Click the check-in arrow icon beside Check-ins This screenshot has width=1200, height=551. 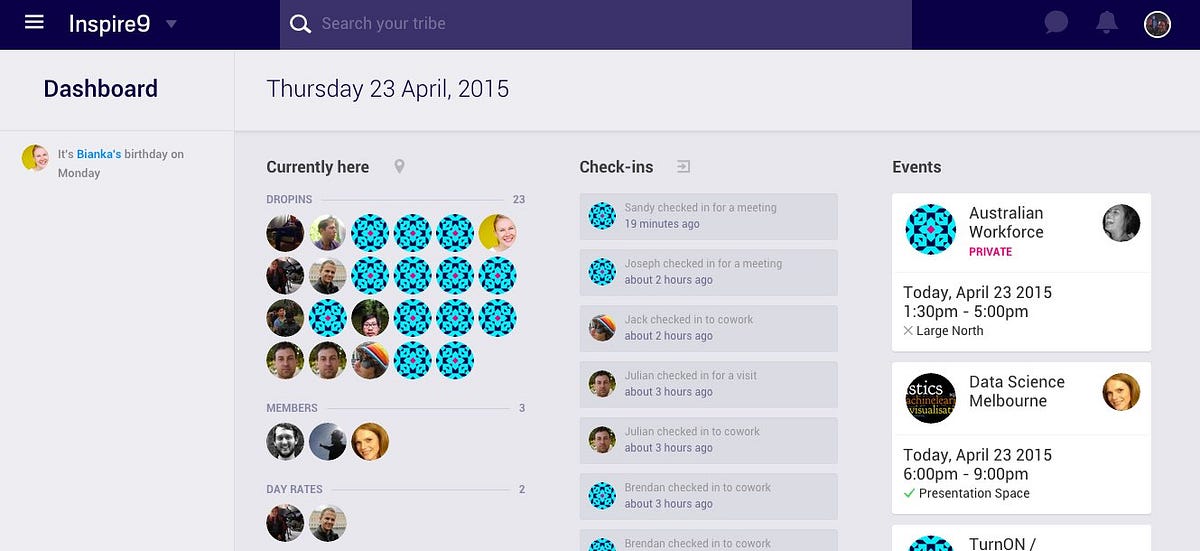[x=683, y=167]
